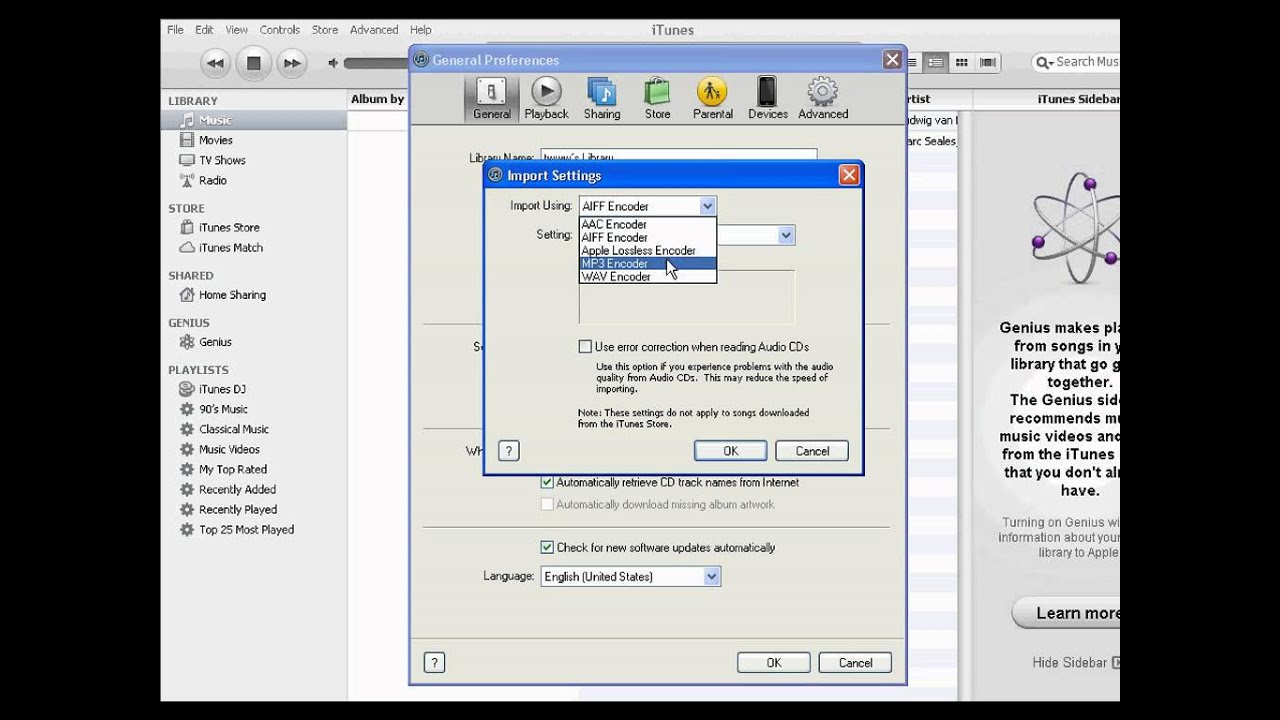Open the View menu
Screen dimensions: 1280x720
pyautogui.click(x=236, y=30)
